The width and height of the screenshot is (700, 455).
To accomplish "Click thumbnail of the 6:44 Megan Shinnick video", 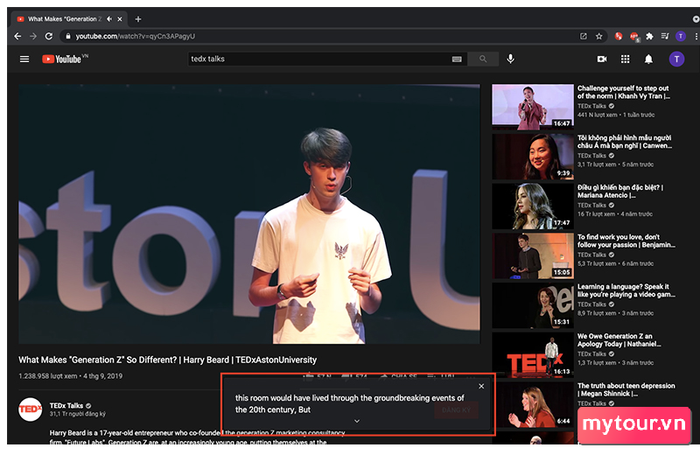I will [x=533, y=405].
